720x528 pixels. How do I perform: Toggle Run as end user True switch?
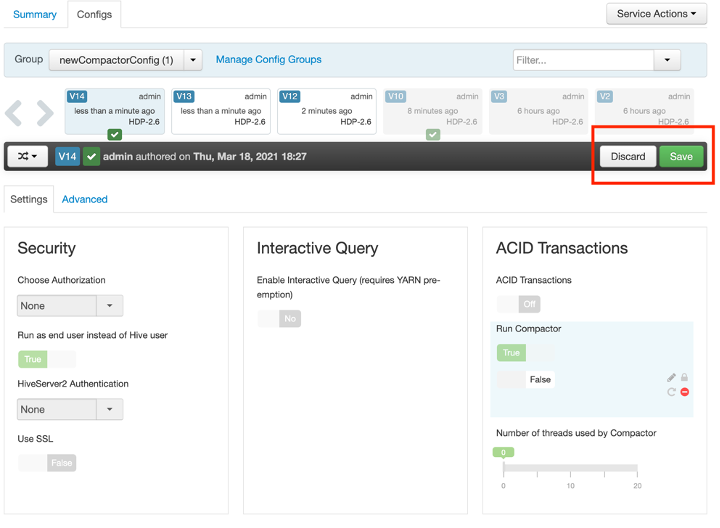click(47, 359)
